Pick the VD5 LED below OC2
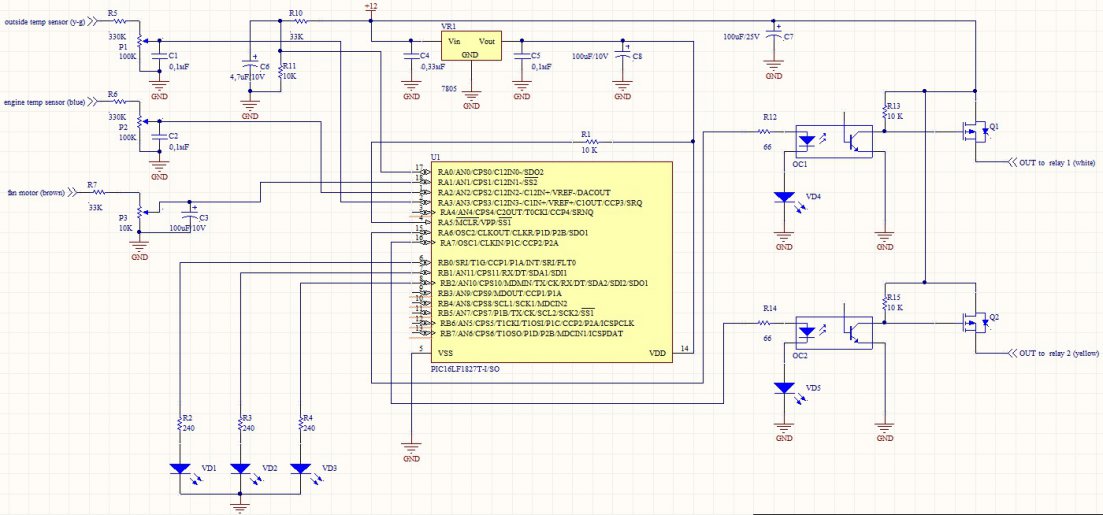Screen dimensions: 1103x515 pyautogui.click(x=784, y=390)
